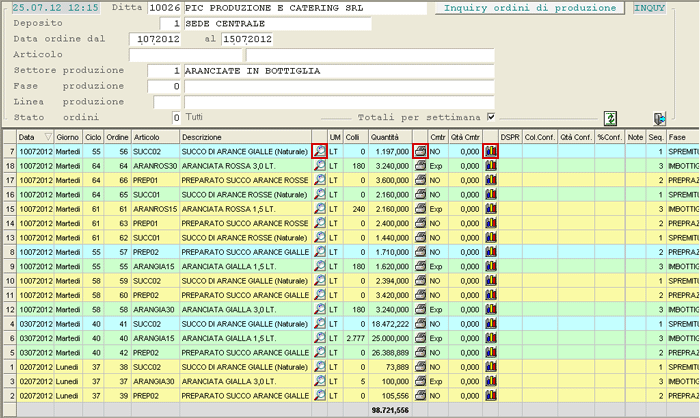Image resolution: width=700 pixels, height=418 pixels.
Task: Click the Ciclo column header
Action: click(x=93, y=137)
